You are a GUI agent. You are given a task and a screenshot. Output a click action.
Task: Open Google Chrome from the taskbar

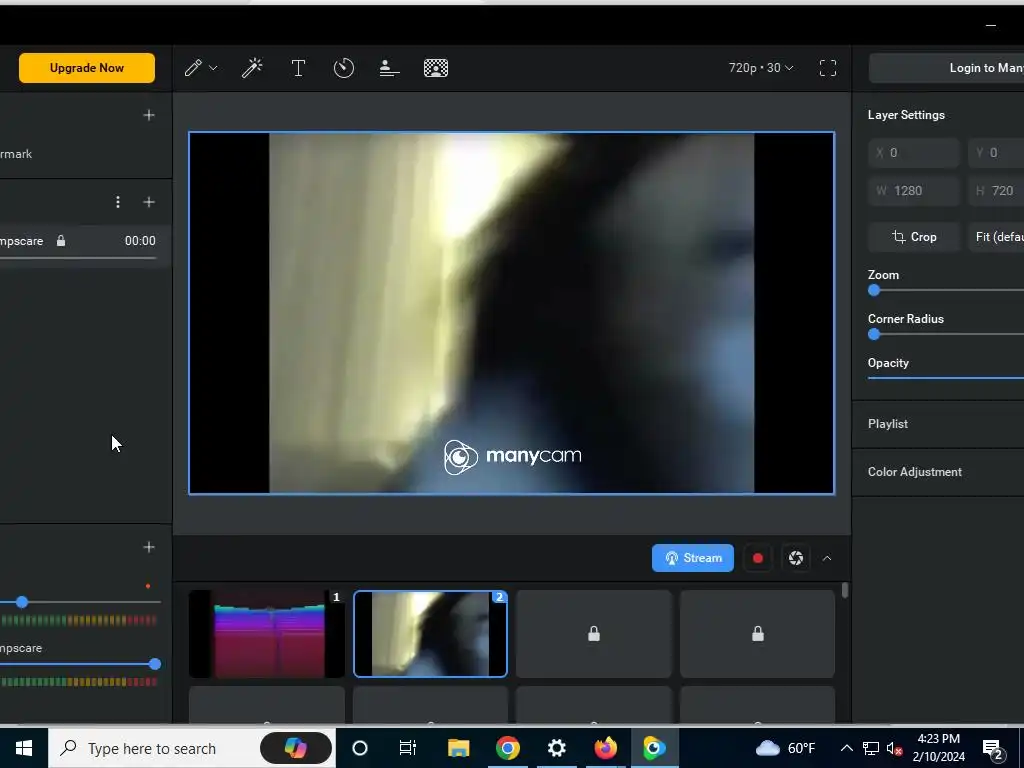point(507,748)
